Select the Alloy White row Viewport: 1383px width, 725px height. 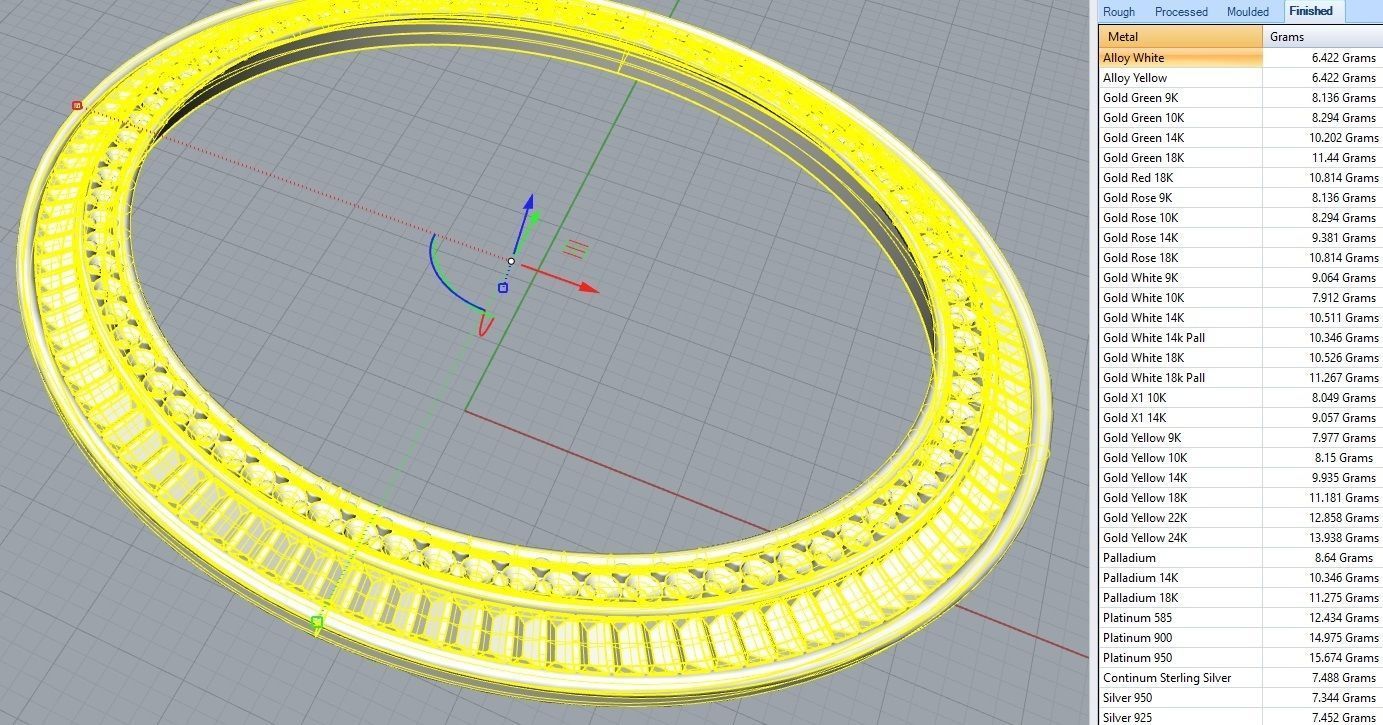coord(1240,58)
